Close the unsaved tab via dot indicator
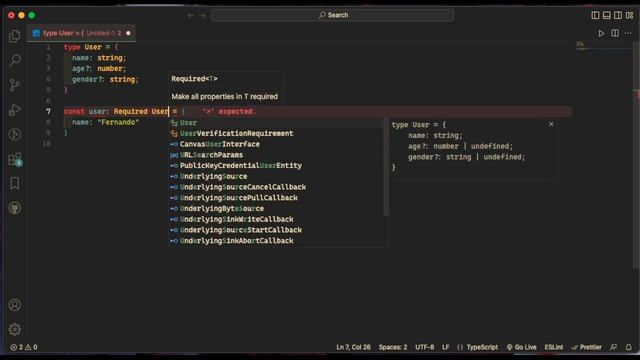 click(x=128, y=33)
